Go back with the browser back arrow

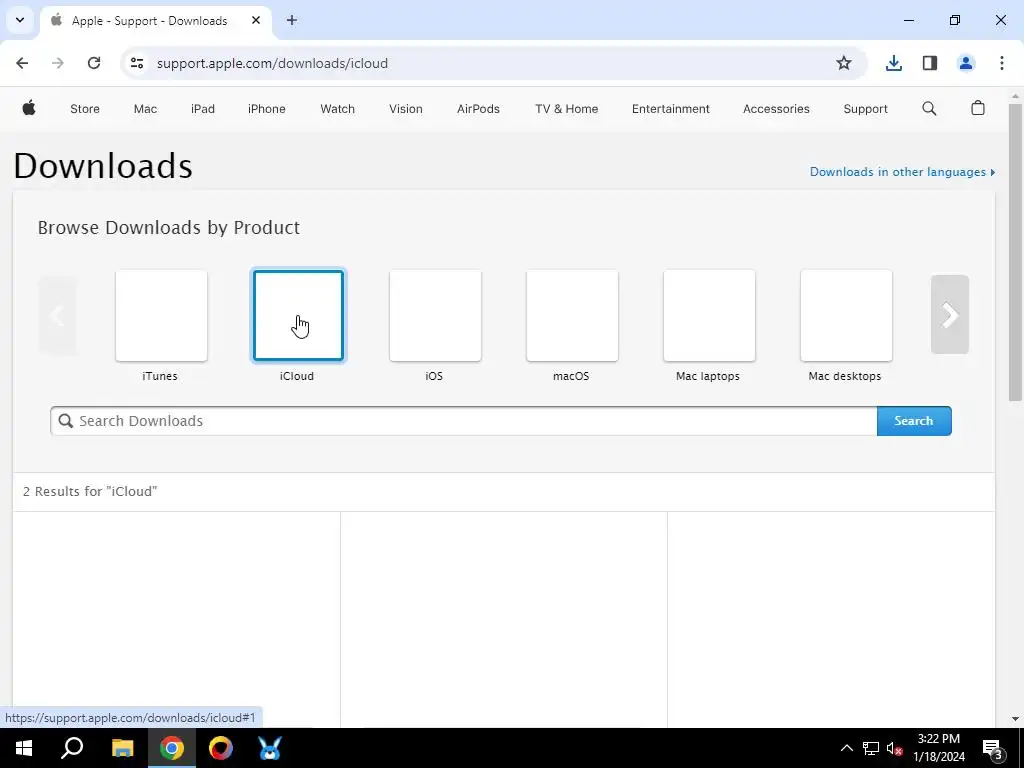(22, 63)
